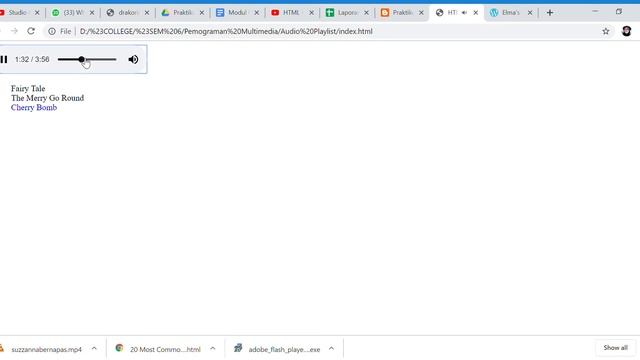This screenshot has height=360, width=640.
Task: Open a new browser tab
Action: click(x=550, y=13)
